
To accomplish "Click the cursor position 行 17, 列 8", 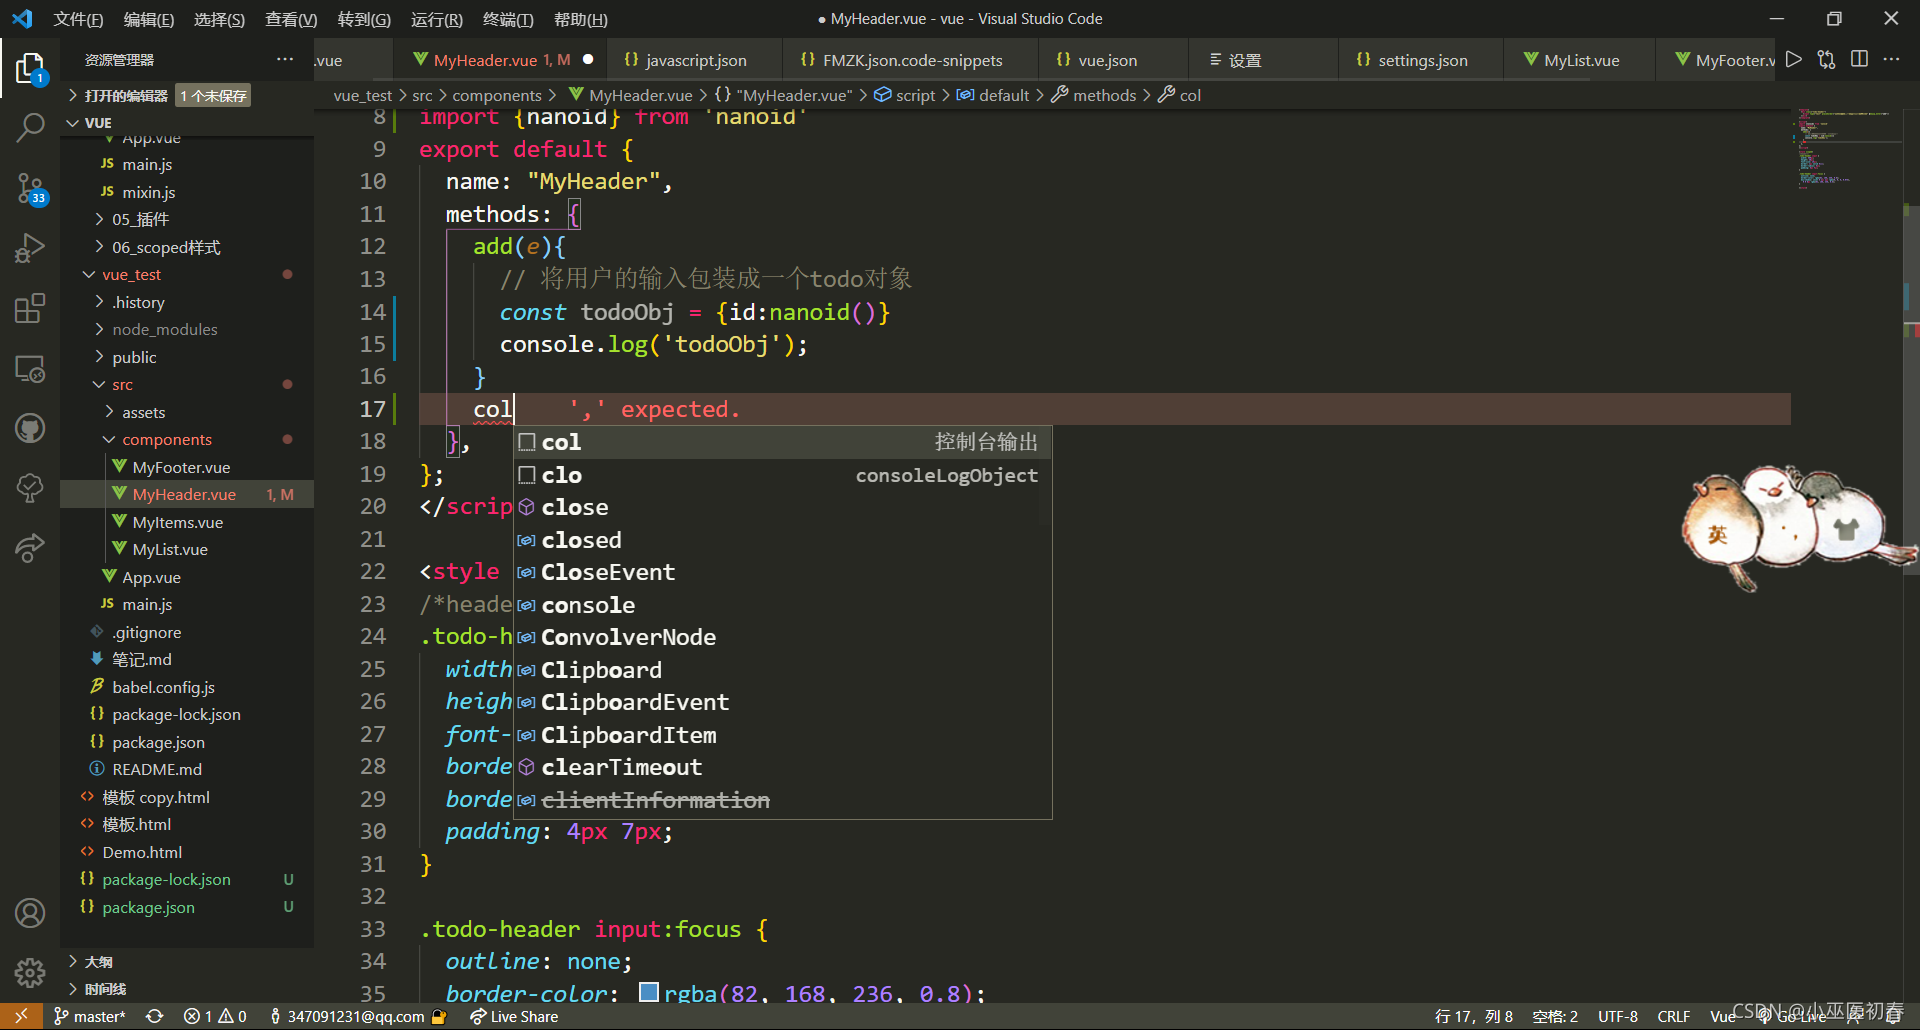I will coord(1473,1016).
